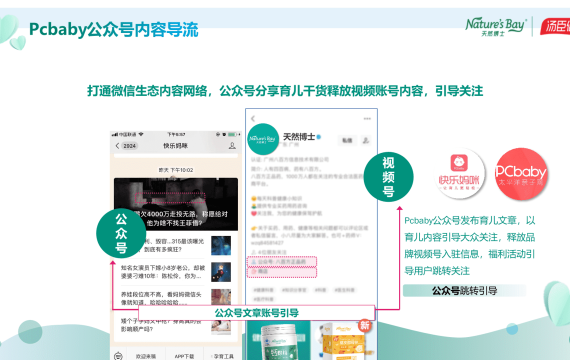Open the 公众号: 八百方正品药 link
This screenshot has width=570, height=360.
tap(282, 262)
